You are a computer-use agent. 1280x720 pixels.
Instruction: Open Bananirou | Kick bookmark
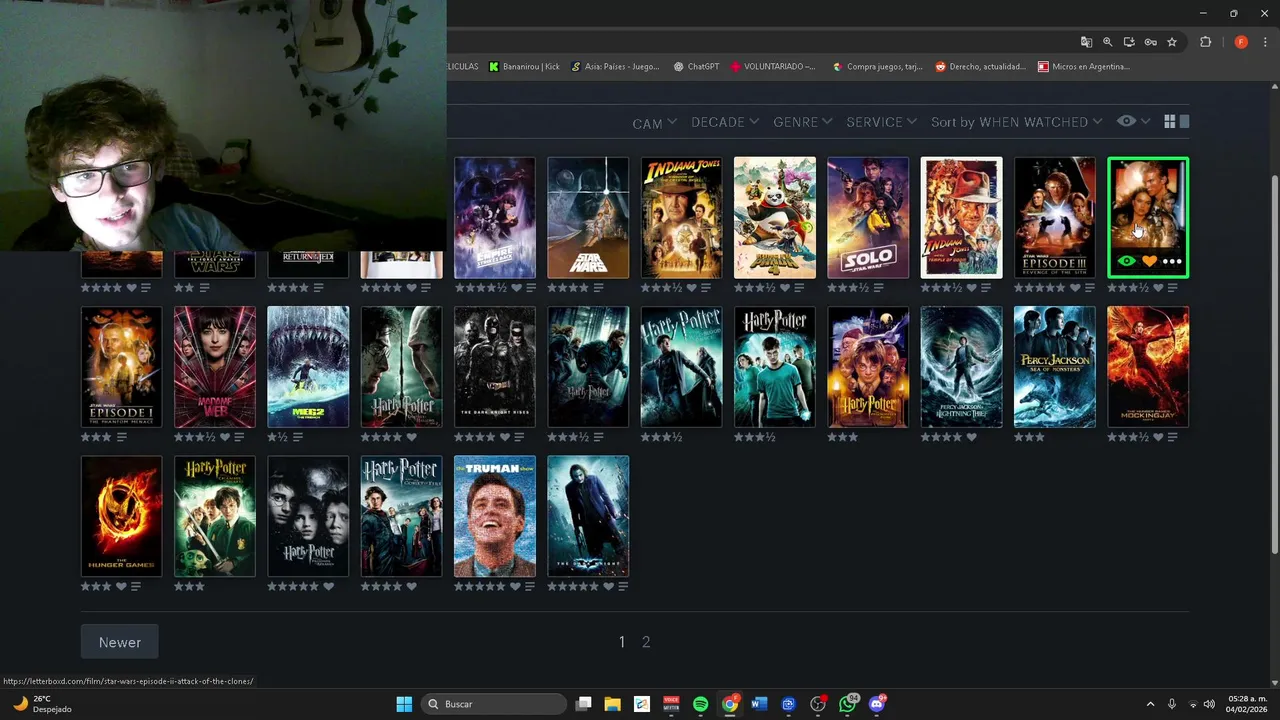click(x=524, y=67)
